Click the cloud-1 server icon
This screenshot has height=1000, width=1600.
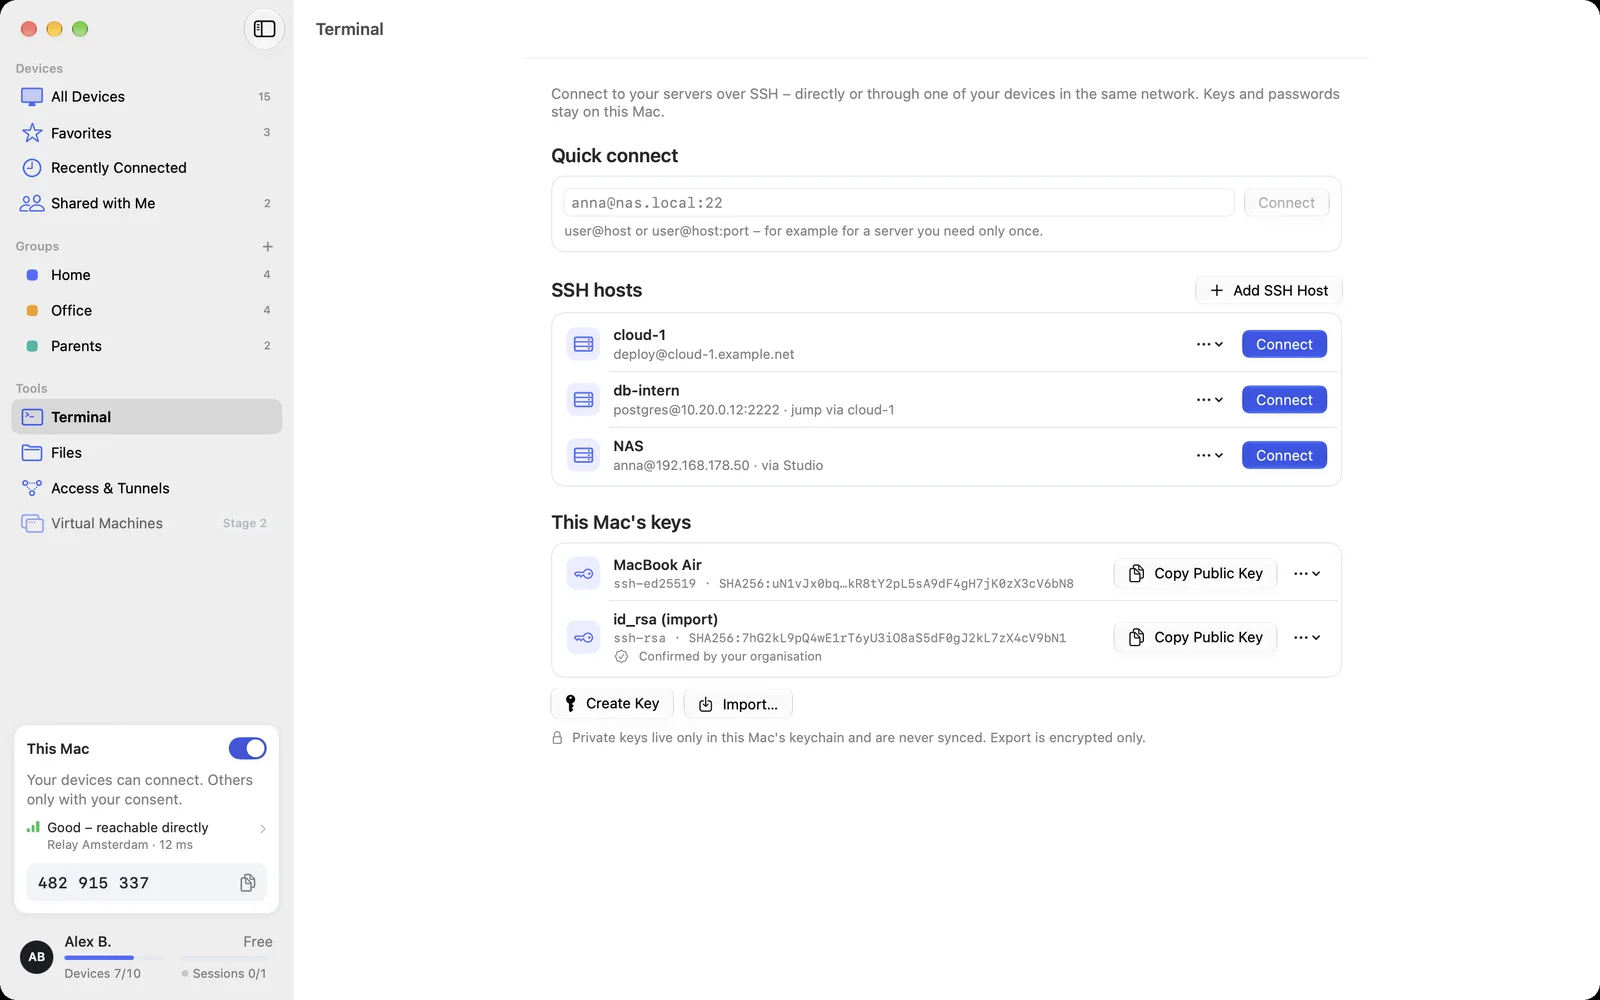[x=583, y=344]
